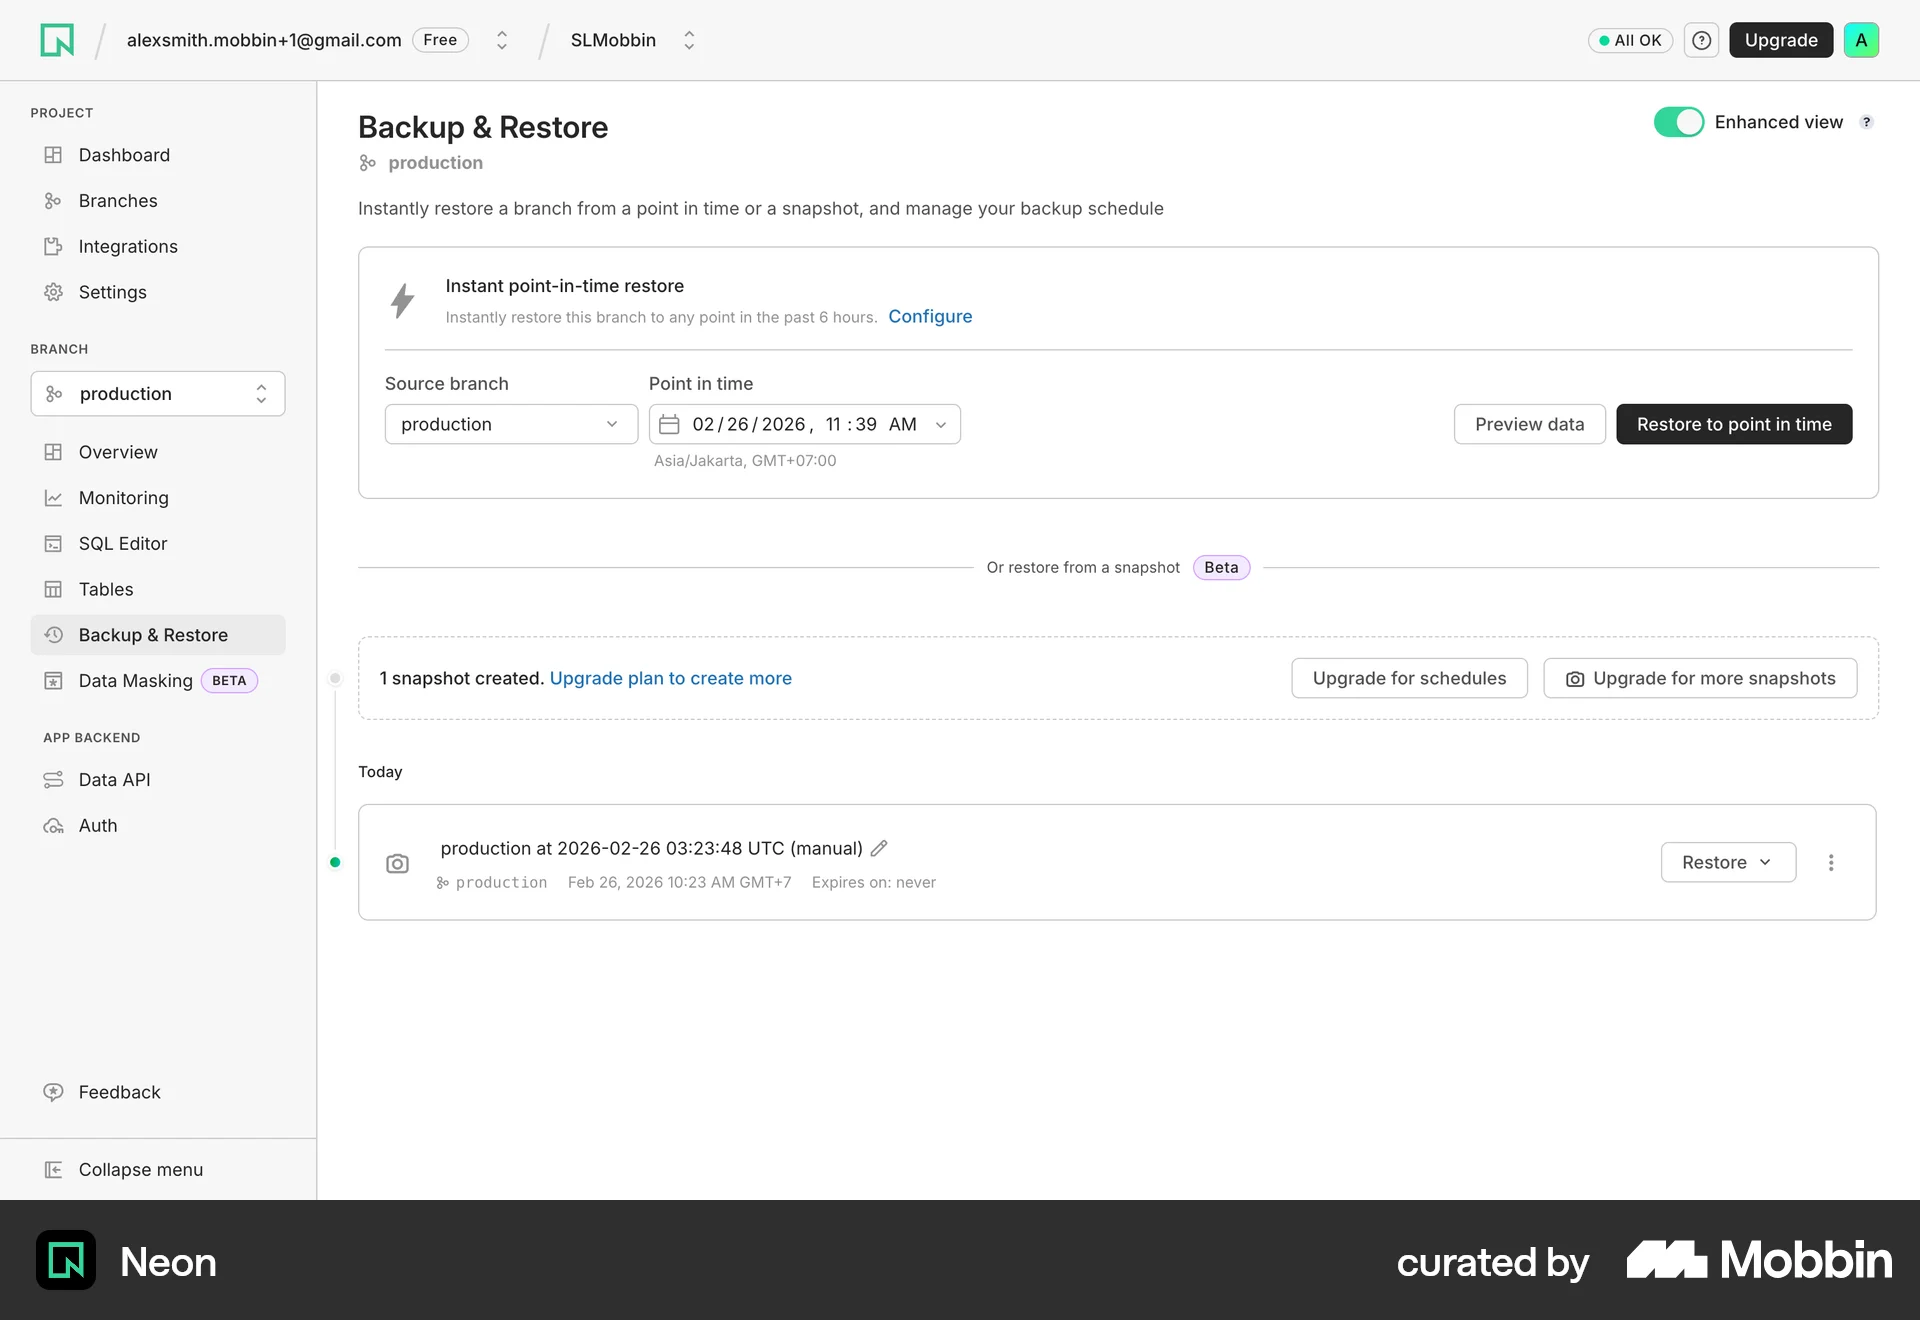Open the Source branch production dropdown
This screenshot has width=1920, height=1320.
pyautogui.click(x=511, y=424)
